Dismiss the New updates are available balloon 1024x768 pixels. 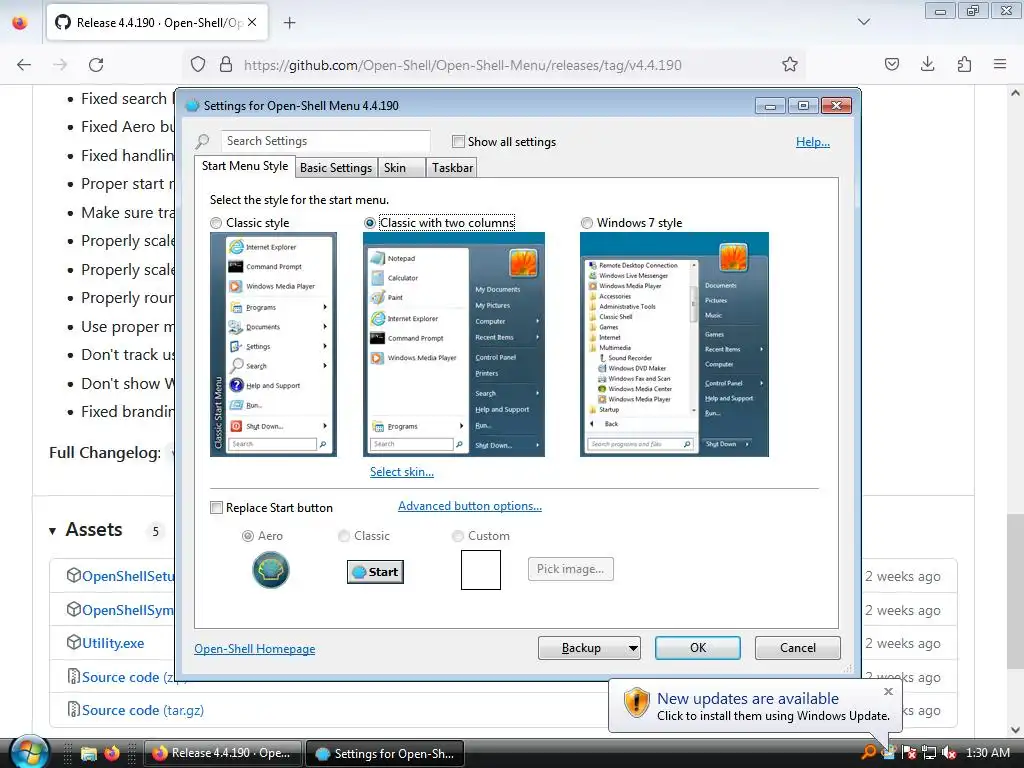(888, 691)
